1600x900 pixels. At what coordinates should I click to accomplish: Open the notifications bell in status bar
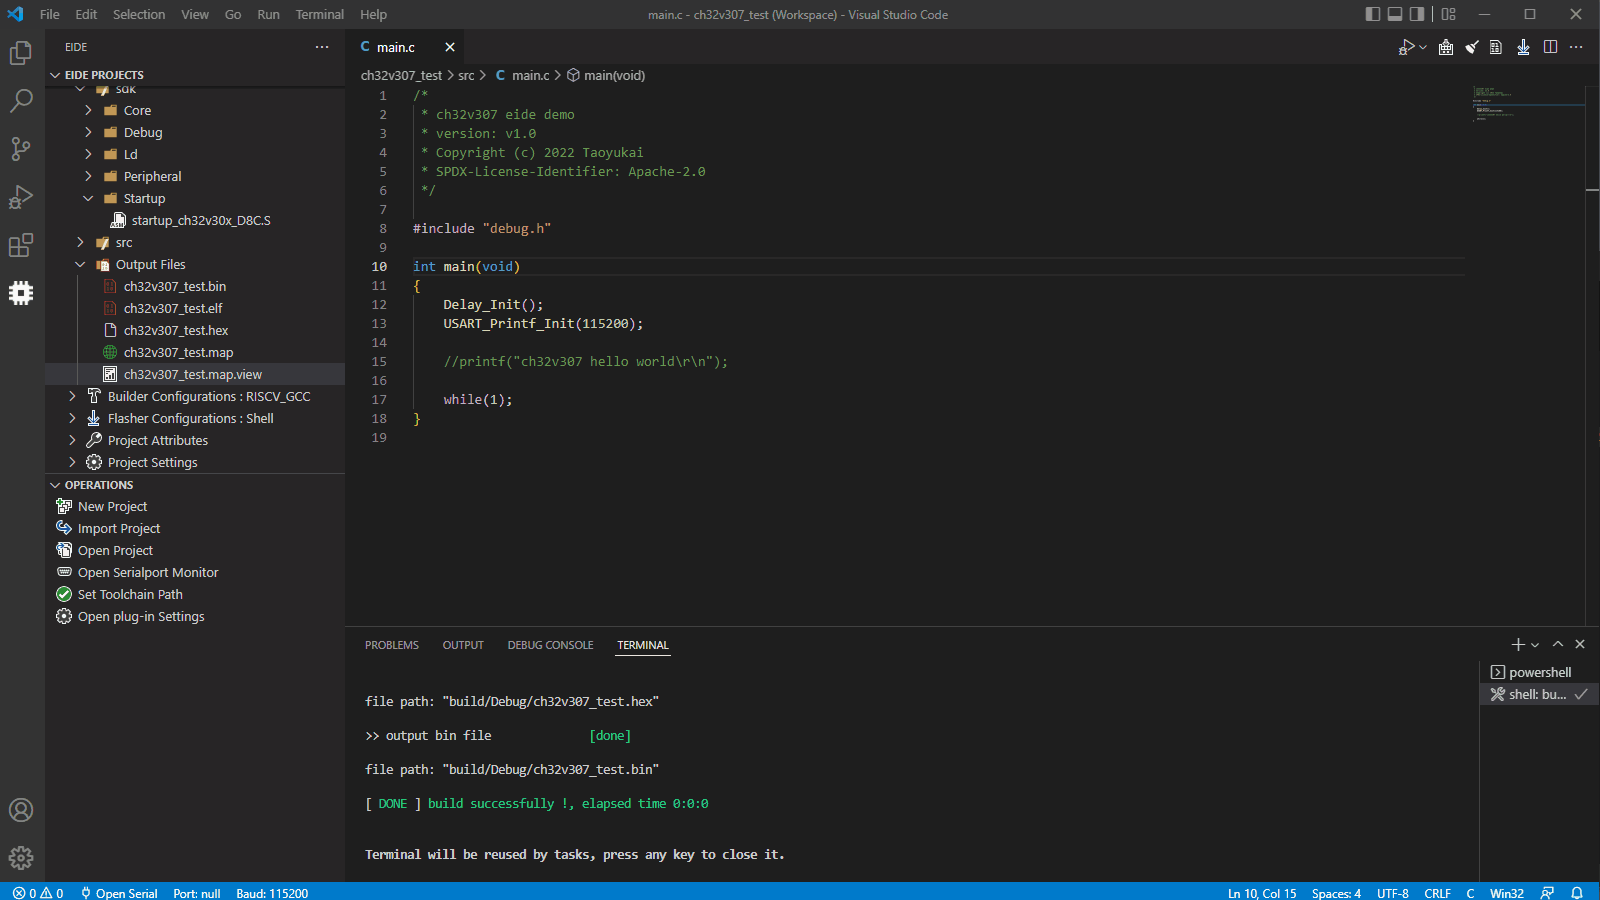(x=1577, y=893)
